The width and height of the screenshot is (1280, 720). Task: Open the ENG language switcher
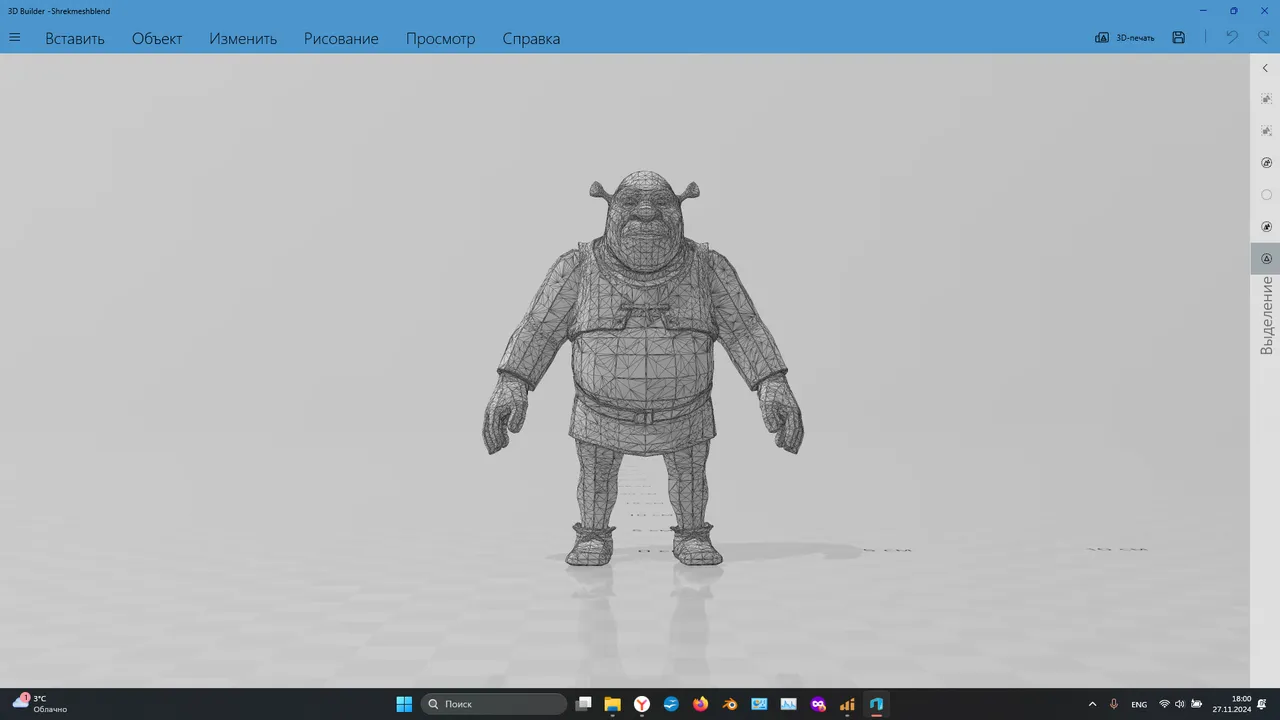point(1139,704)
